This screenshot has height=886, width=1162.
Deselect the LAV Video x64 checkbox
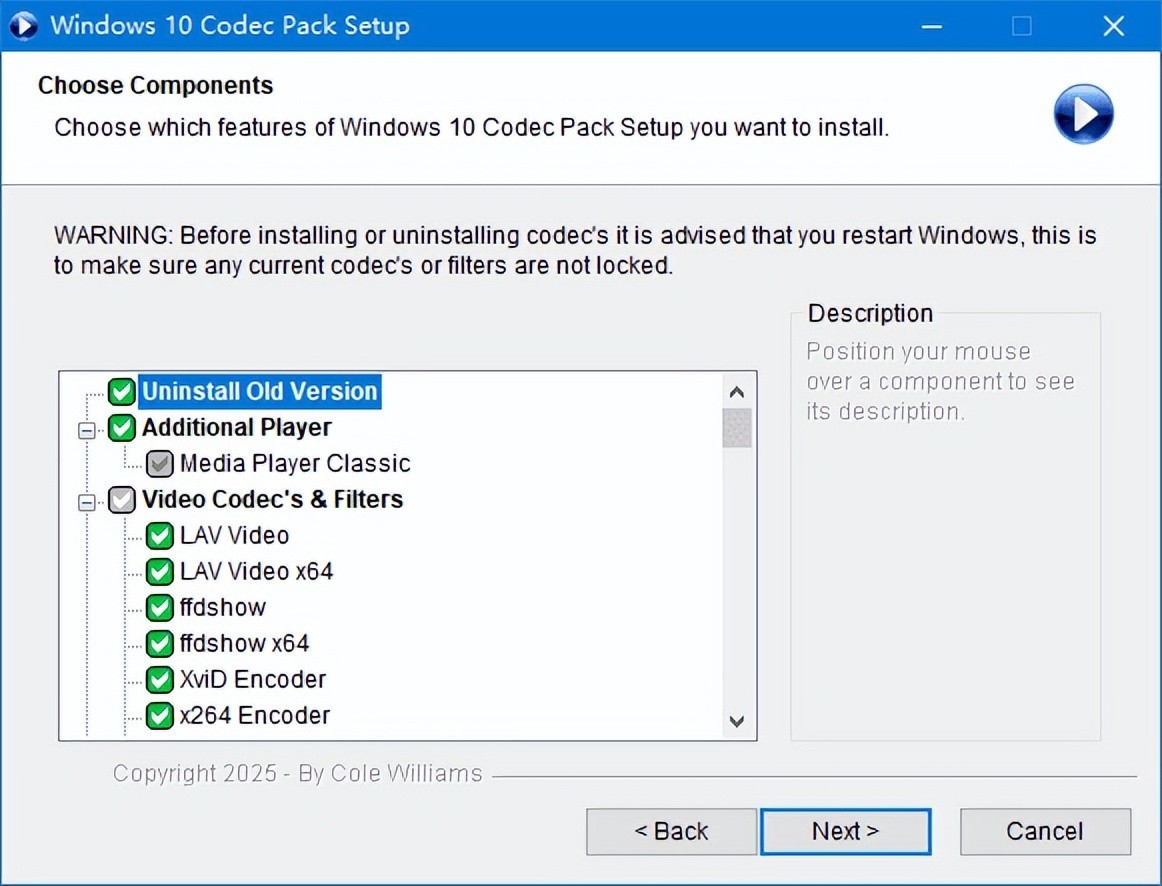(x=160, y=572)
